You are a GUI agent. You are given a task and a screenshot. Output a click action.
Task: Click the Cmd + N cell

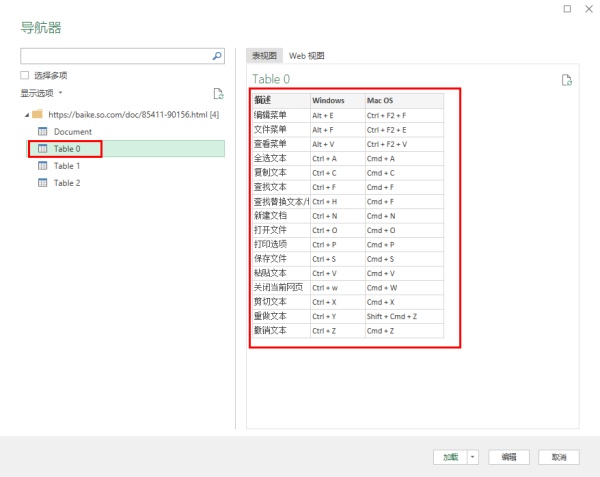point(404,216)
